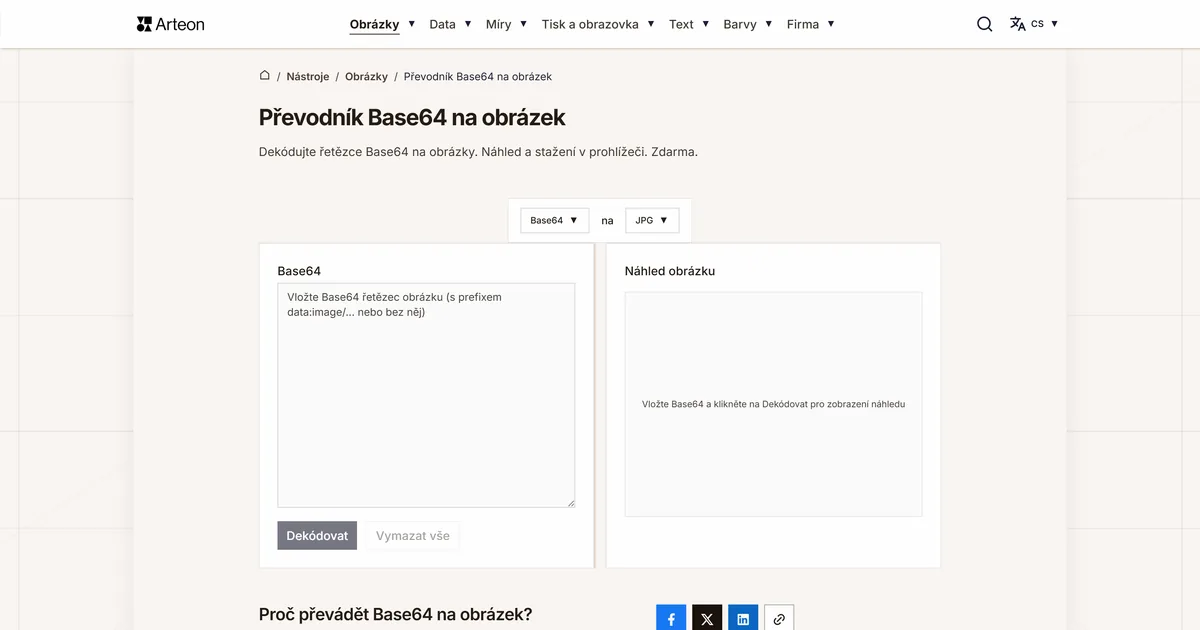This screenshot has width=1200, height=630.
Task: Open the Text navigation item
Action: [x=681, y=24]
